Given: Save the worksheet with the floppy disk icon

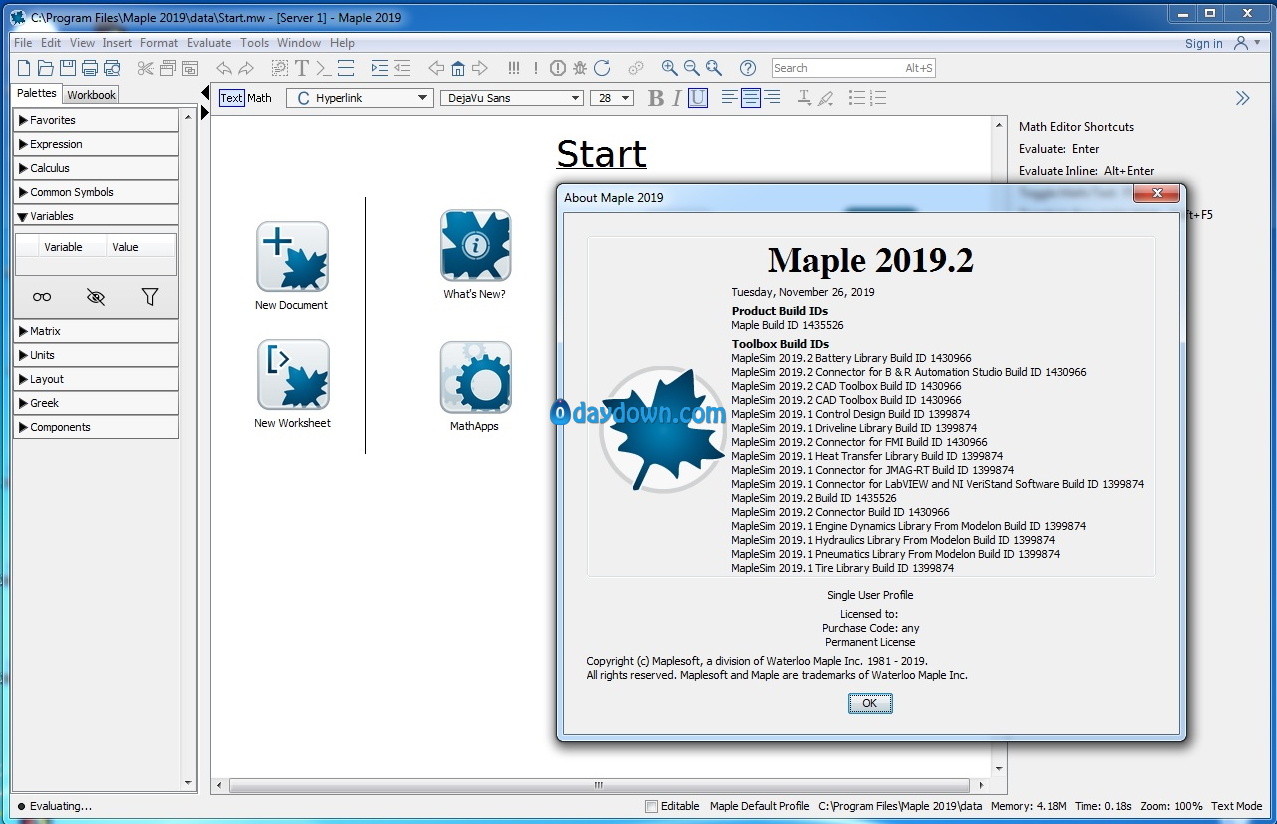Looking at the screenshot, I should point(68,68).
